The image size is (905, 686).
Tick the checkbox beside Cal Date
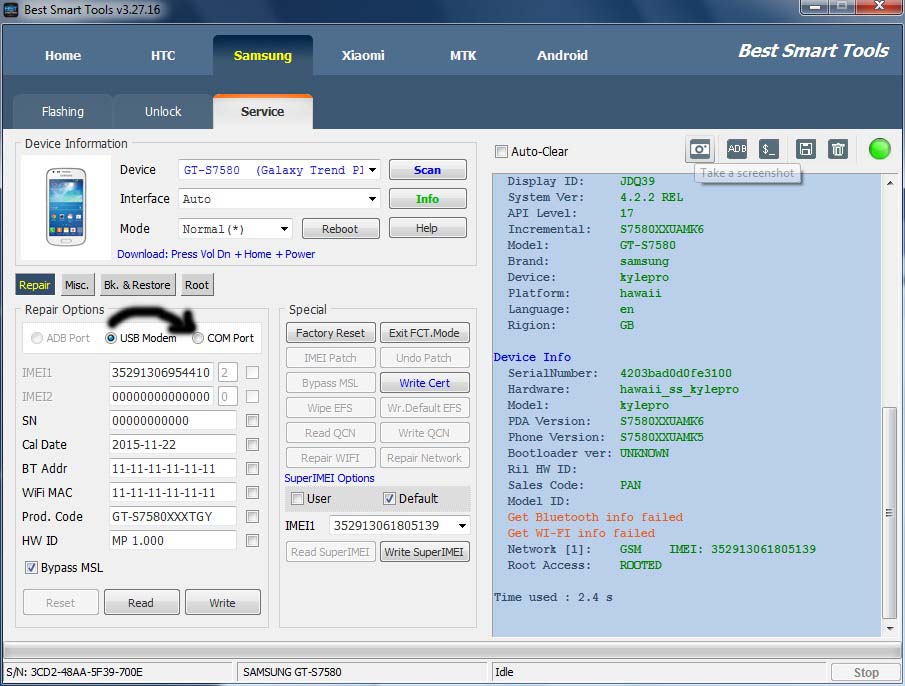point(252,445)
